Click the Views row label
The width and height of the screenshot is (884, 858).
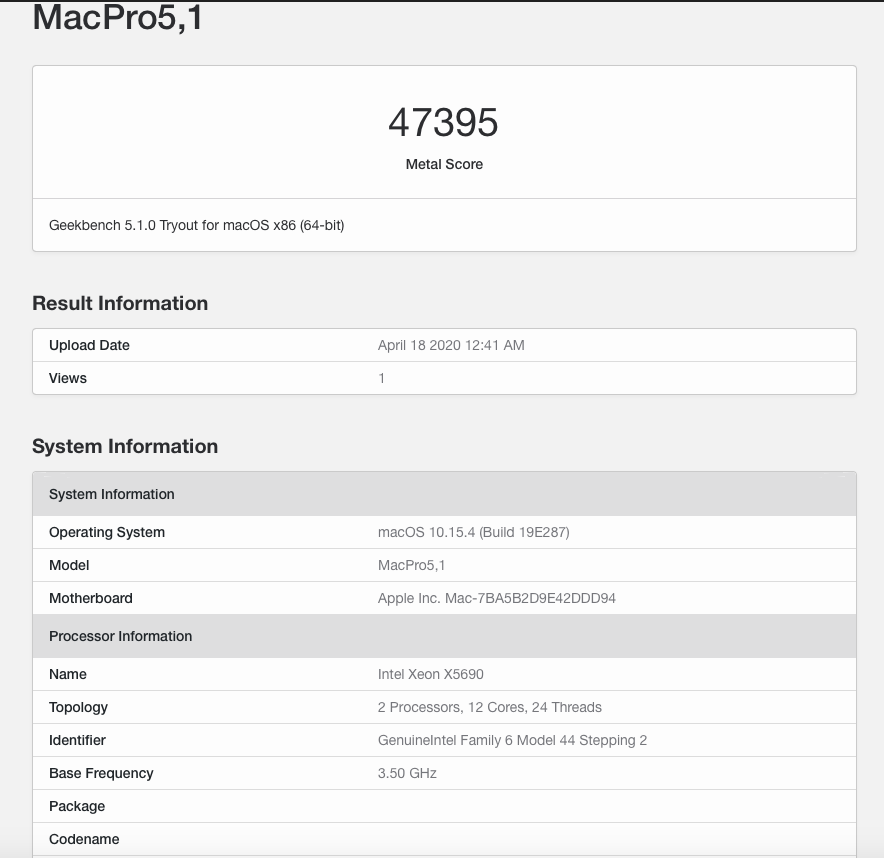point(68,378)
